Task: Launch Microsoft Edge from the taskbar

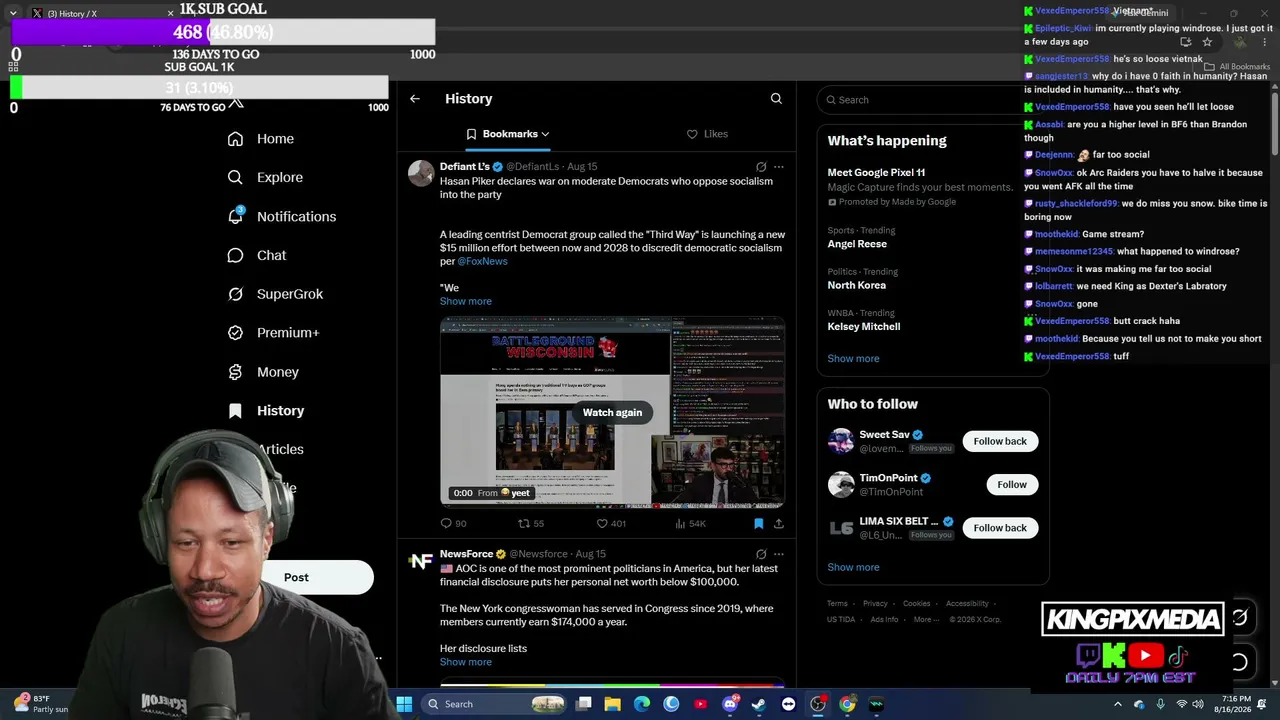Action: pos(642,704)
